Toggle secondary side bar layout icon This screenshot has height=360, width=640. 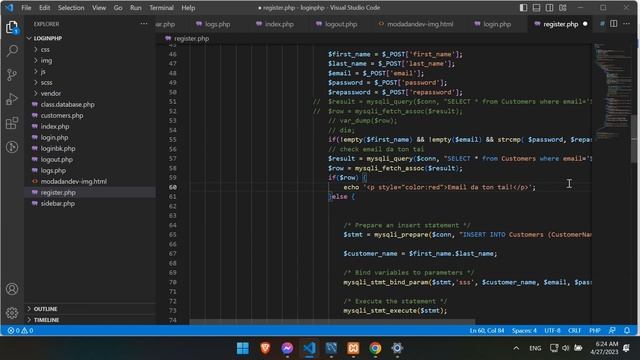click(549, 8)
